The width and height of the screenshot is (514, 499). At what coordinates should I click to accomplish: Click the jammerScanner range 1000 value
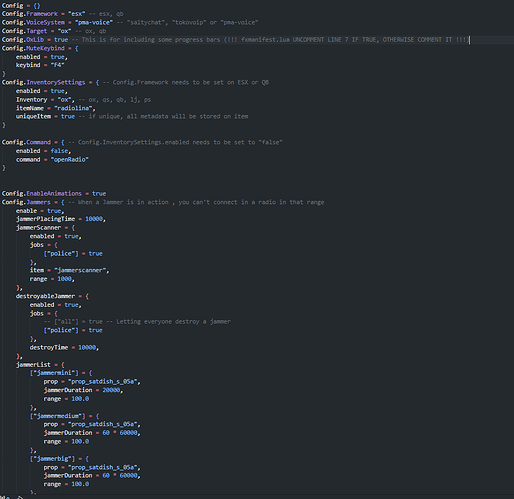pos(64,279)
